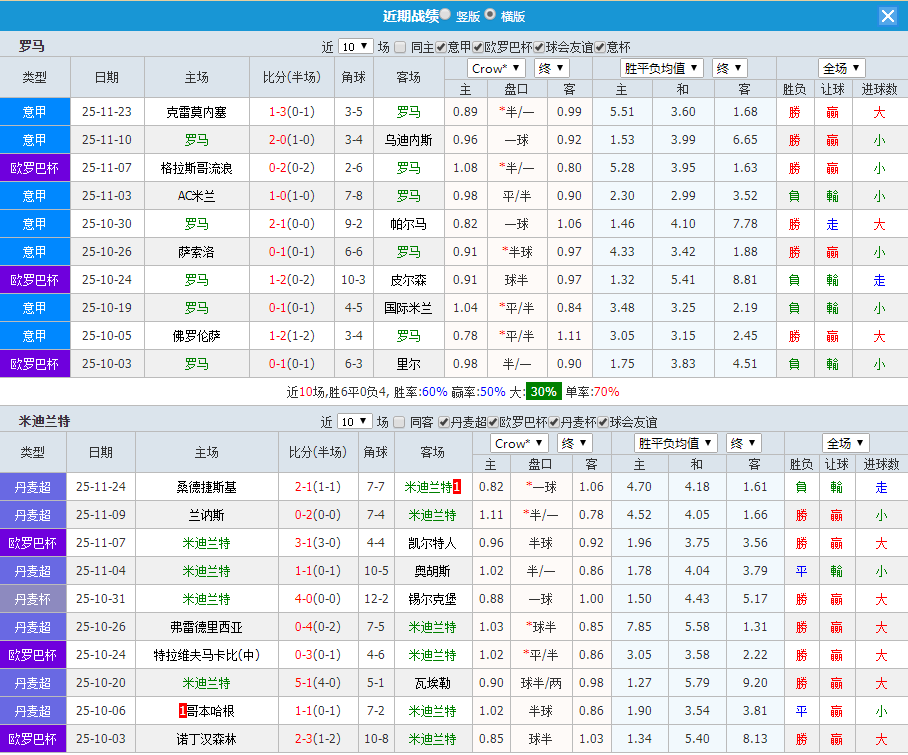Screen dimensions: 908x755
Task: Click the 意甲 league badge on 25-11-23 row
Action: [34, 111]
